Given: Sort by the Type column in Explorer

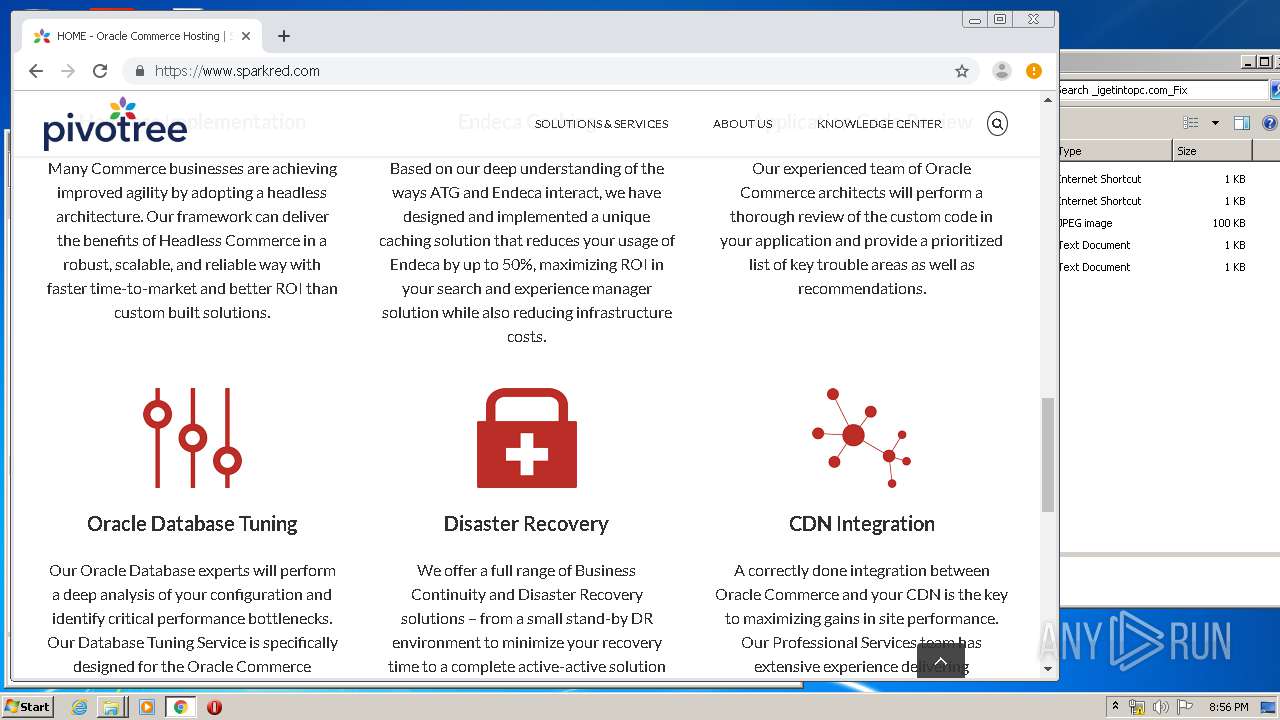Looking at the screenshot, I should tap(1115, 151).
